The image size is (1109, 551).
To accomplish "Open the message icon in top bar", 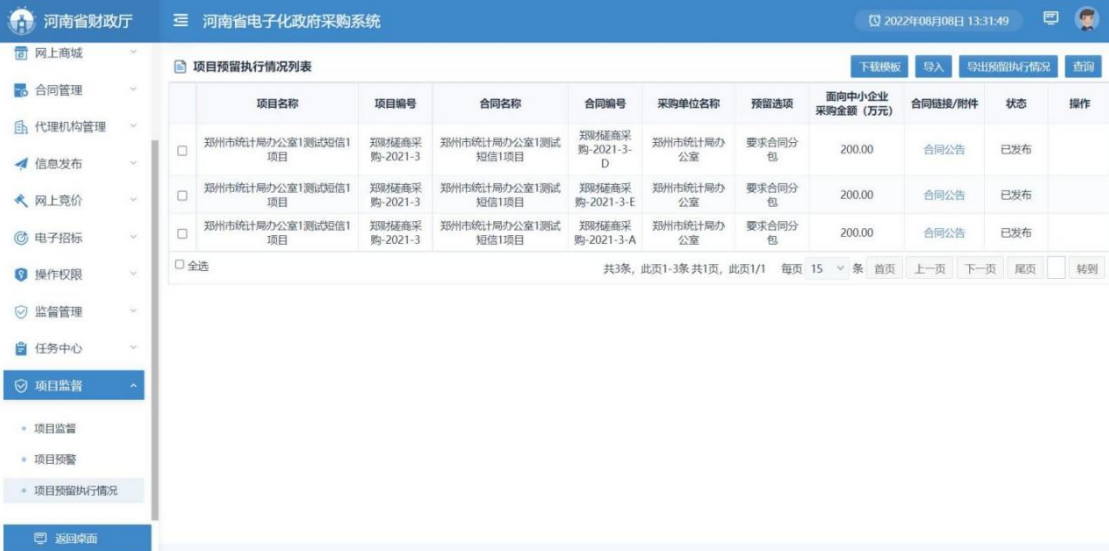I will [x=1050, y=19].
